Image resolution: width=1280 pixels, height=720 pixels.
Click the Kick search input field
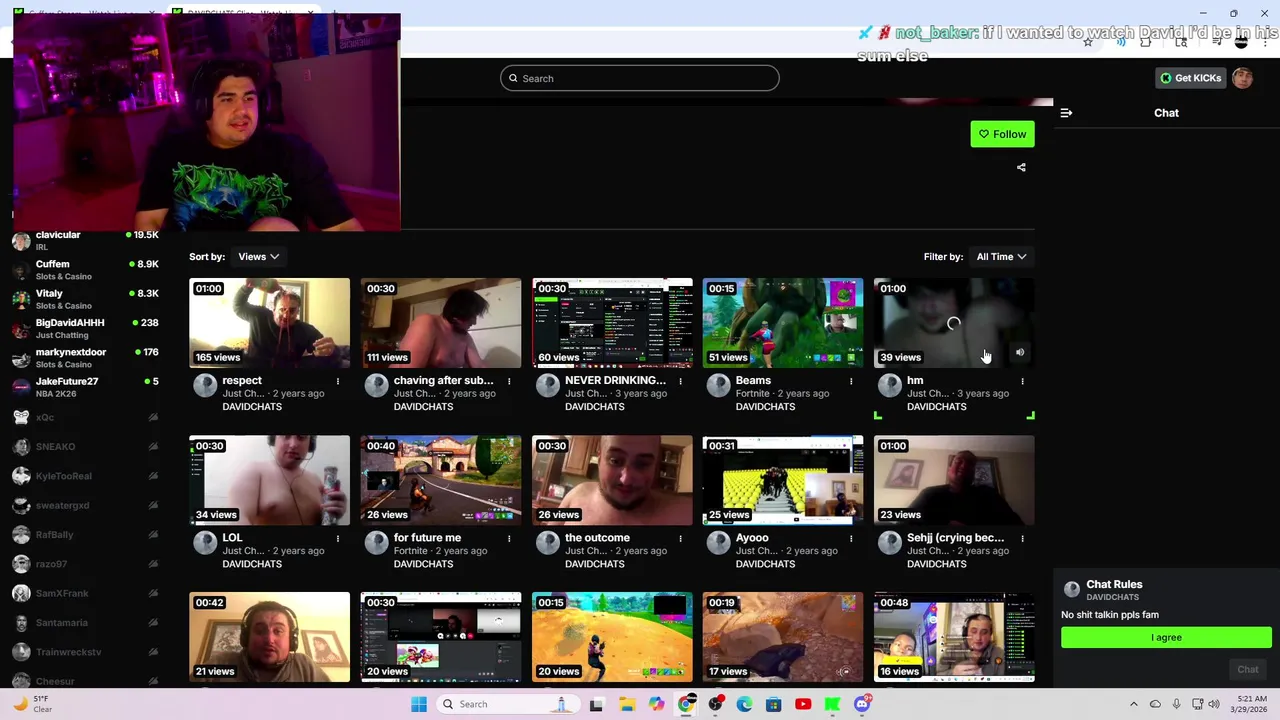pyautogui.click(x=640, y=78)
